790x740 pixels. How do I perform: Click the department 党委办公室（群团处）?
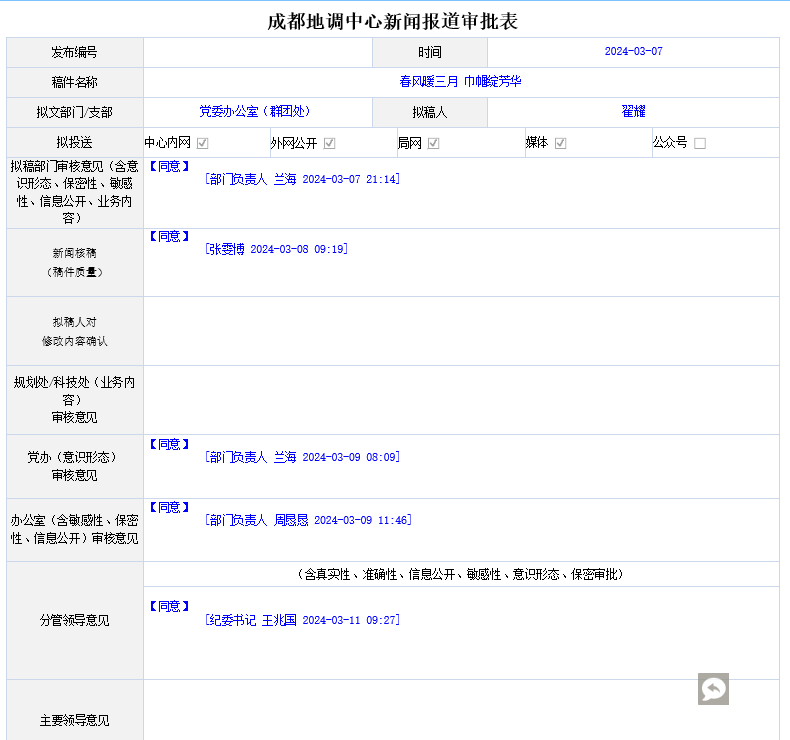click(x=254, y=112)
